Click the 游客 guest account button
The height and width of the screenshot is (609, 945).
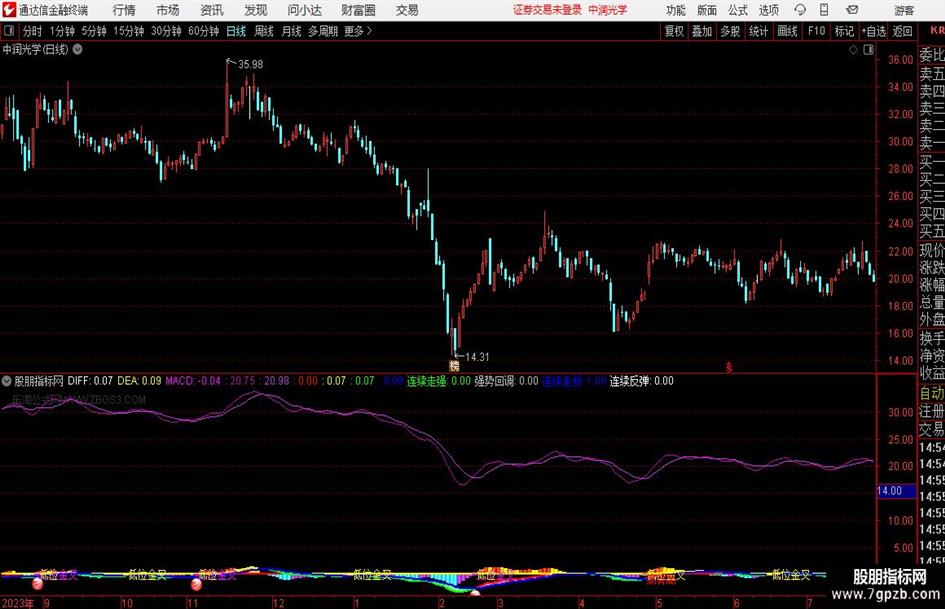click(904, 10)
